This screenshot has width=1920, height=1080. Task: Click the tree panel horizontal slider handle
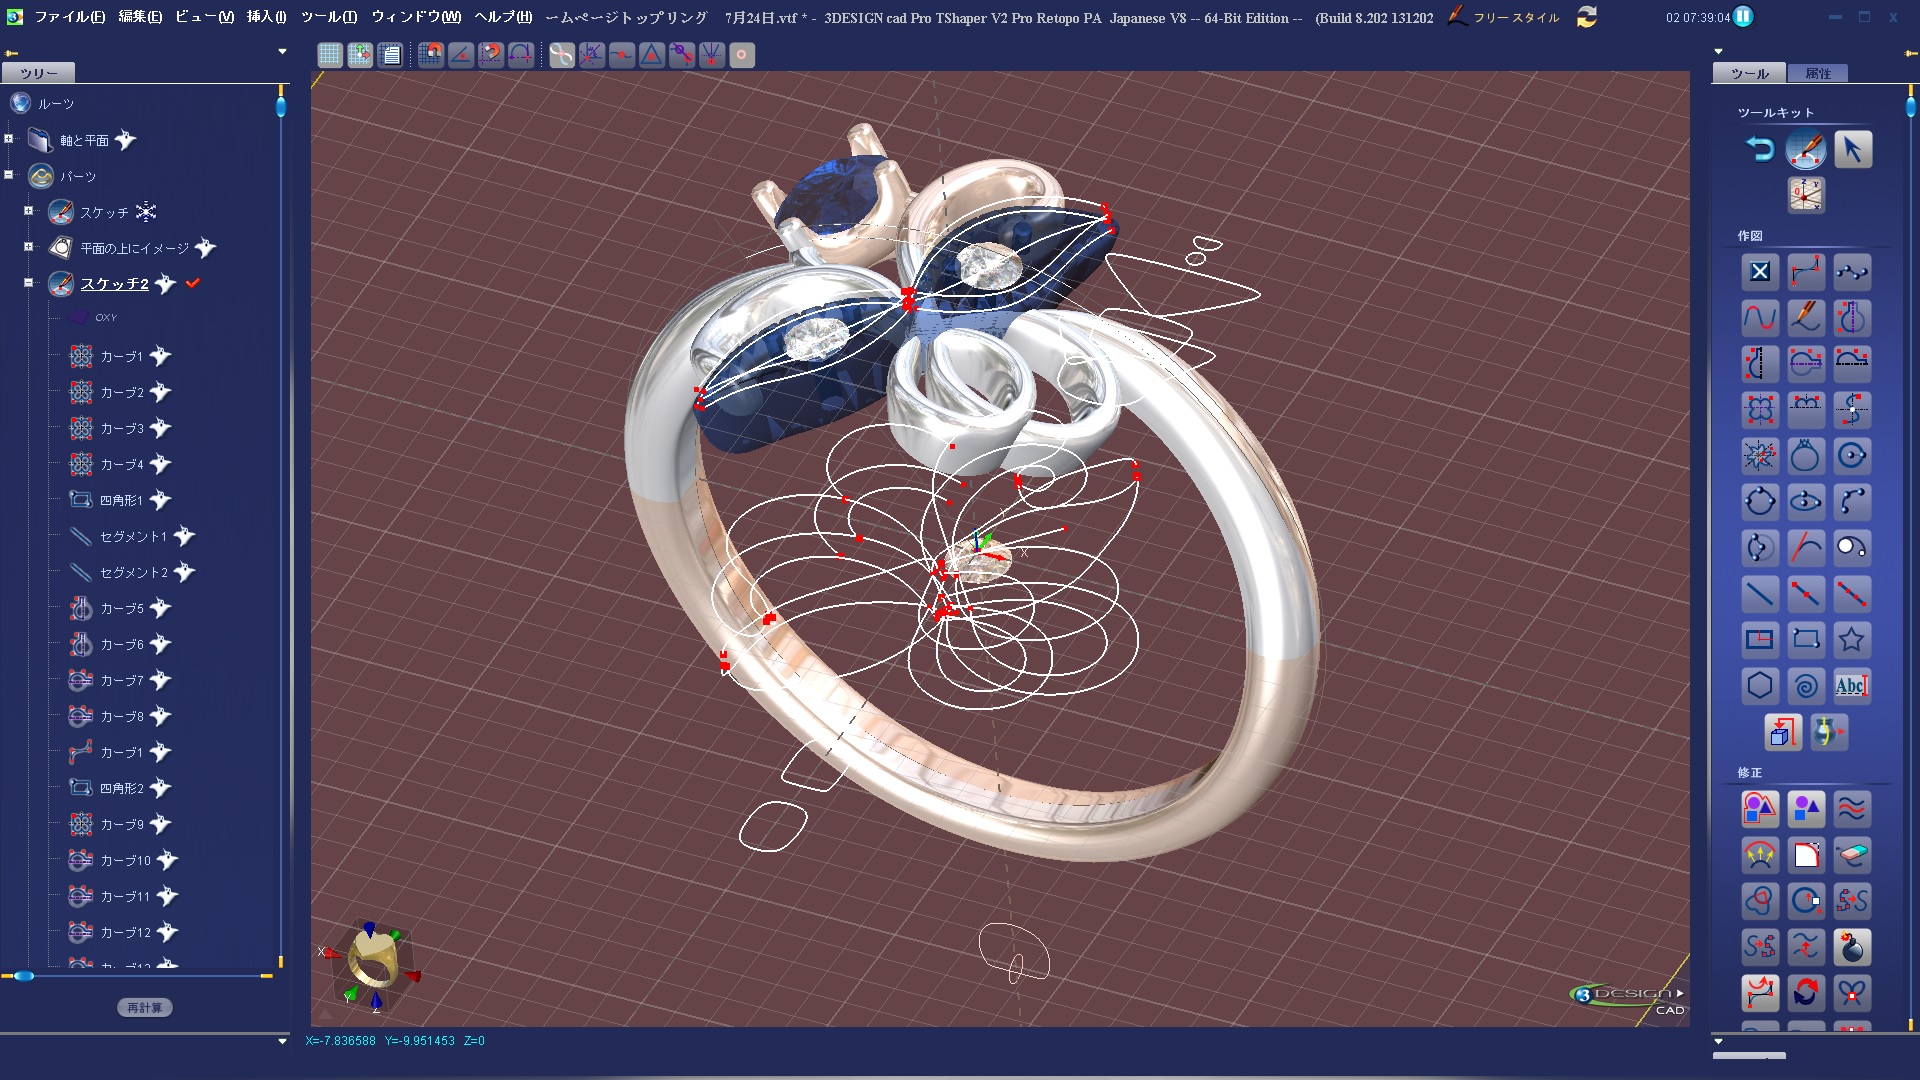click(23, 976)
